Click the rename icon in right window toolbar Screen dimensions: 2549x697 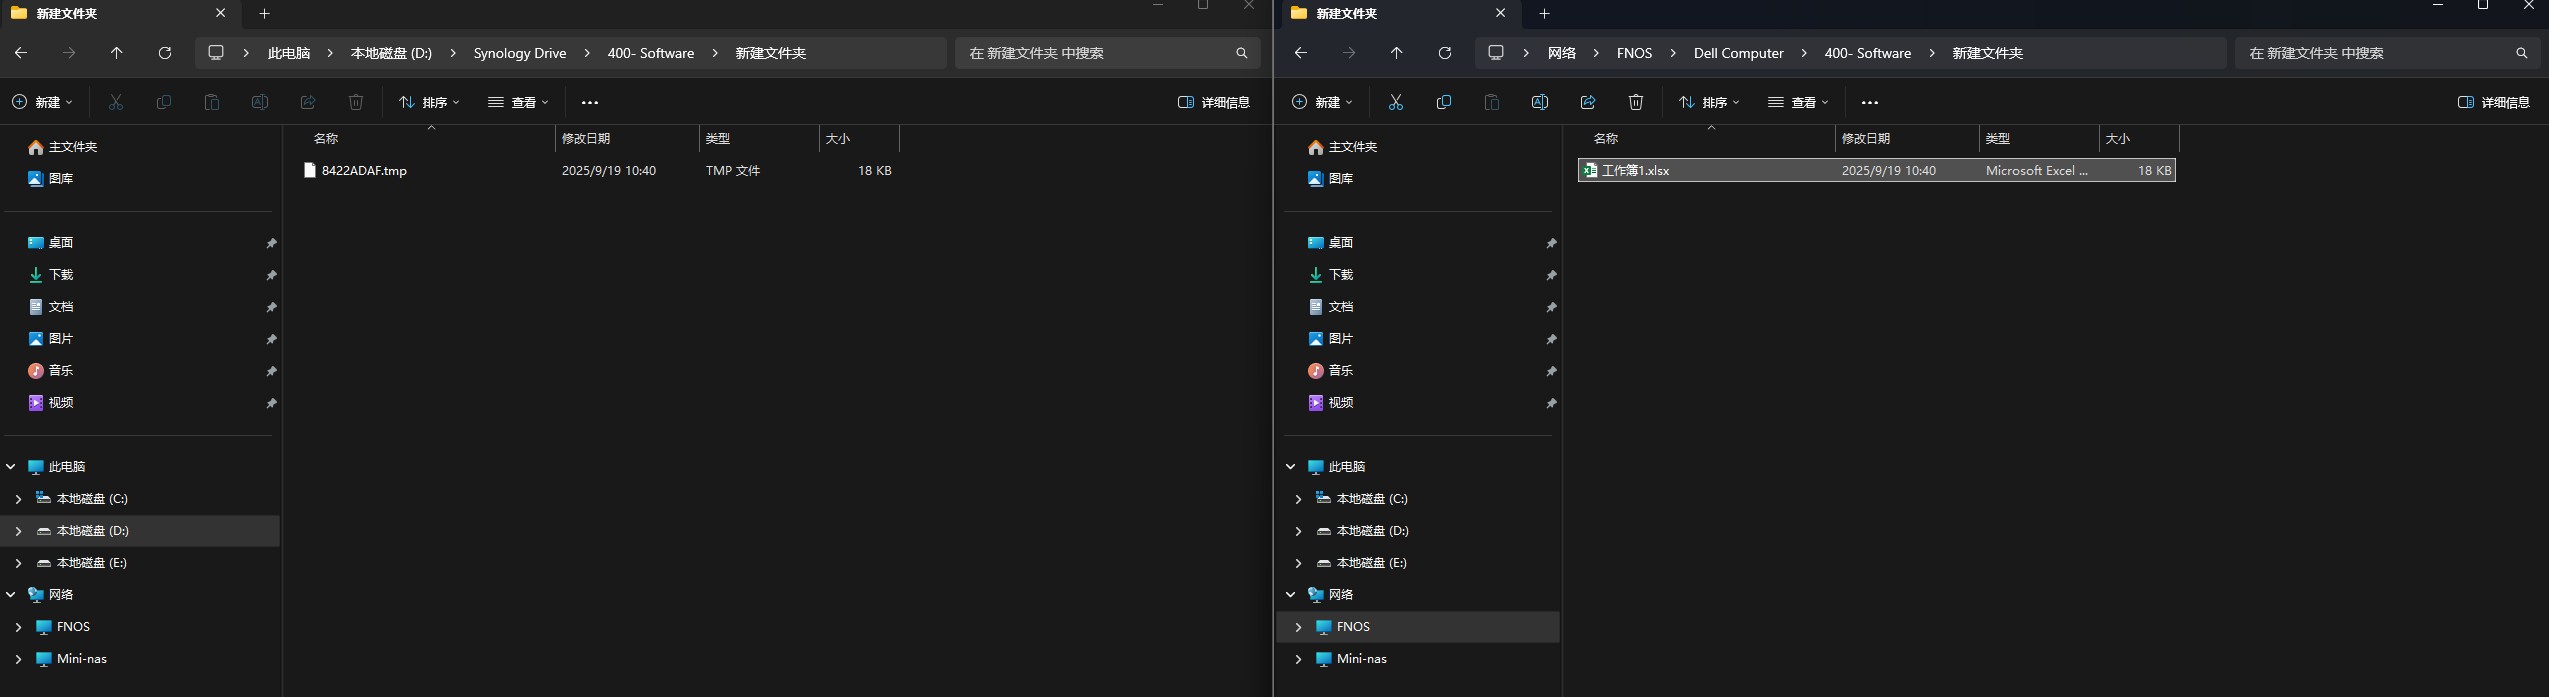[x=1539, y=102]
